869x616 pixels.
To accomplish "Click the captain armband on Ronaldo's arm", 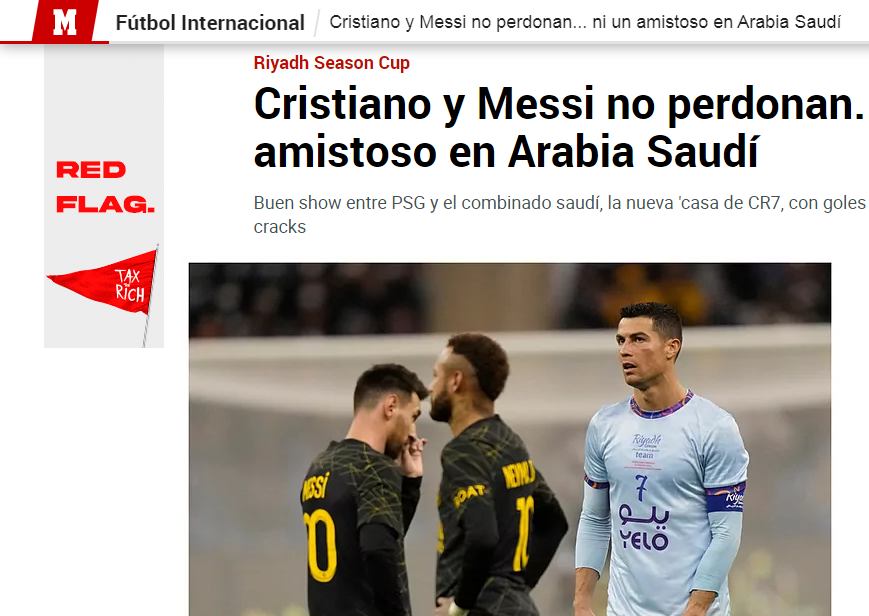I will tap(725, 498).
